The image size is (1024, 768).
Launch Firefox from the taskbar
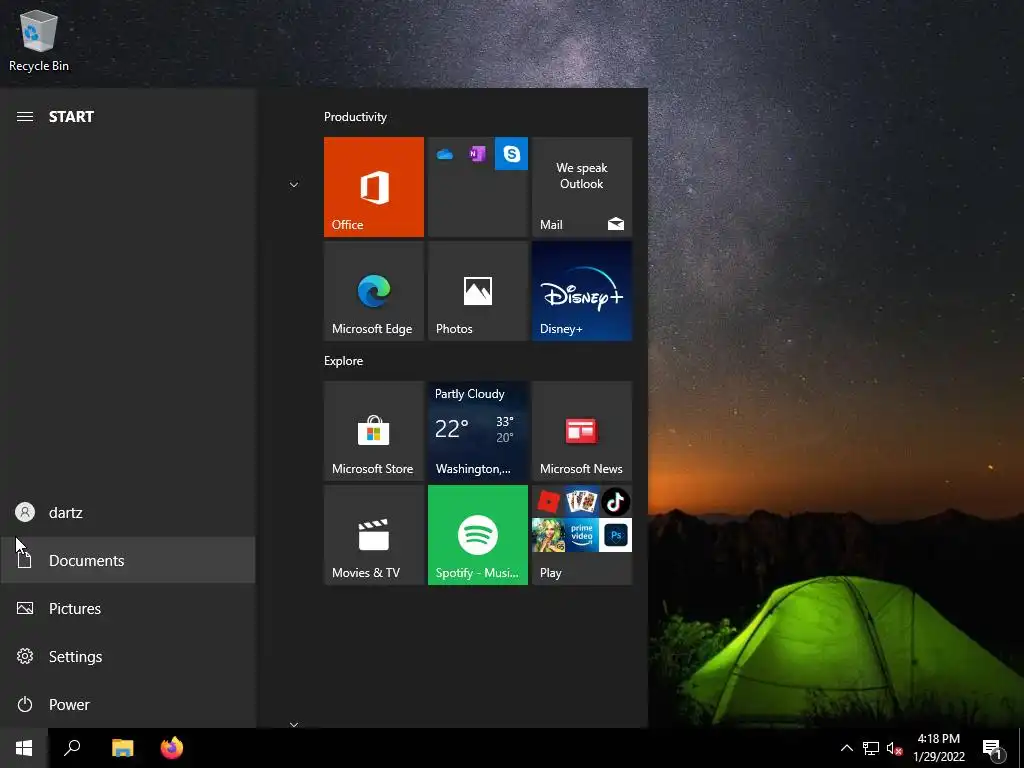(x=172, y=748)
